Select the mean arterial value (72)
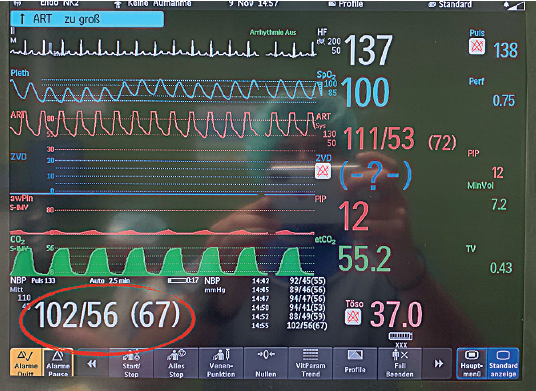This screenshot has width=536, height=391. [442, 142]
